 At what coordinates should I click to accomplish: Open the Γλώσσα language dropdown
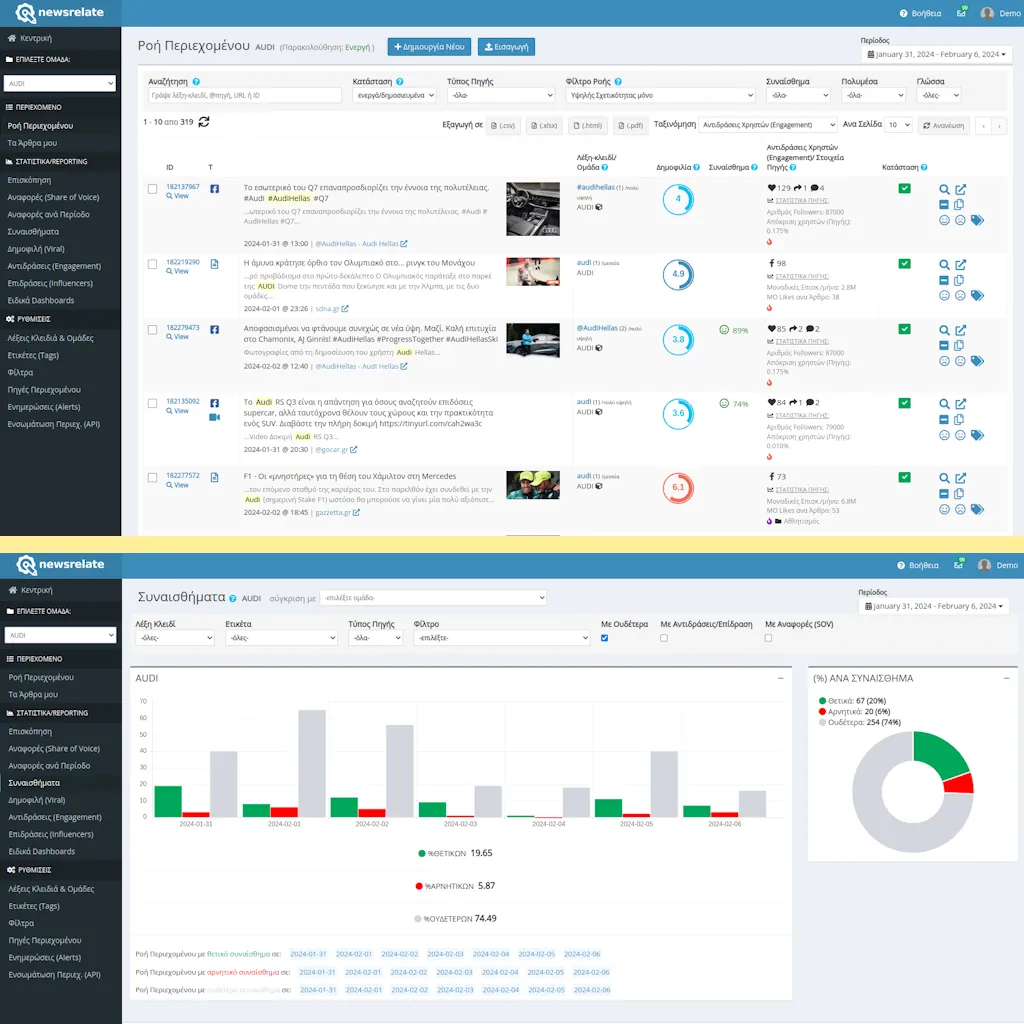(x=938, y=95)
